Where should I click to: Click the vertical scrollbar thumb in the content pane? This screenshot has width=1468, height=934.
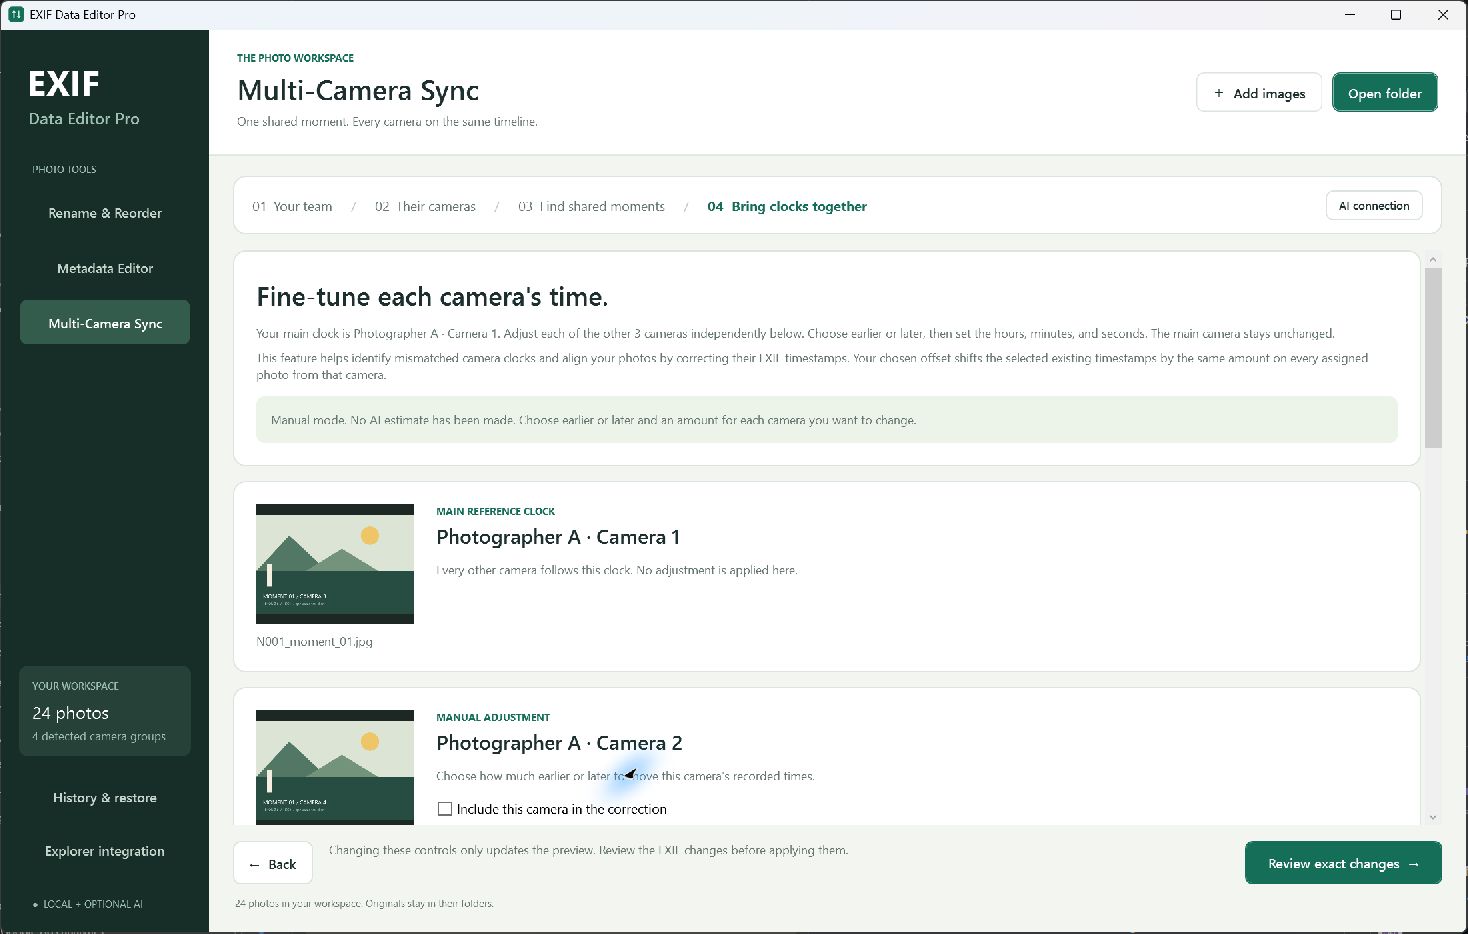pos(1433,358)
